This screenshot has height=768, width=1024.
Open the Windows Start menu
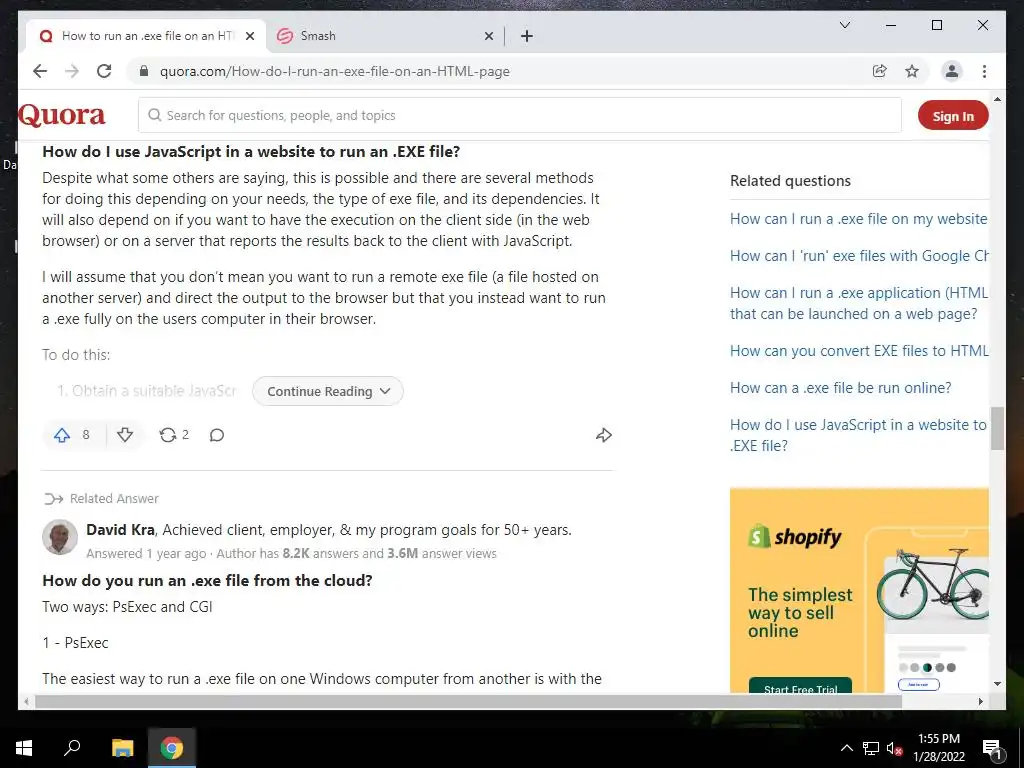pyautogui.click(x=24, y=747)
